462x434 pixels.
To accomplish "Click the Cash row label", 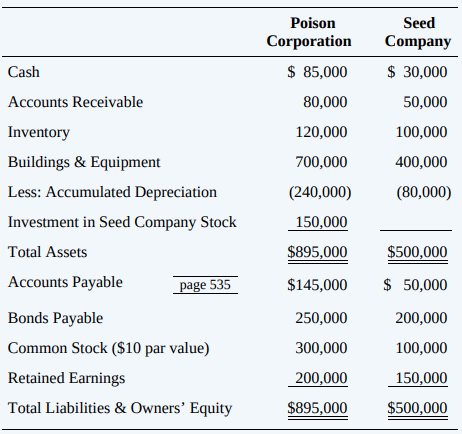I will [x=24, y=72].
